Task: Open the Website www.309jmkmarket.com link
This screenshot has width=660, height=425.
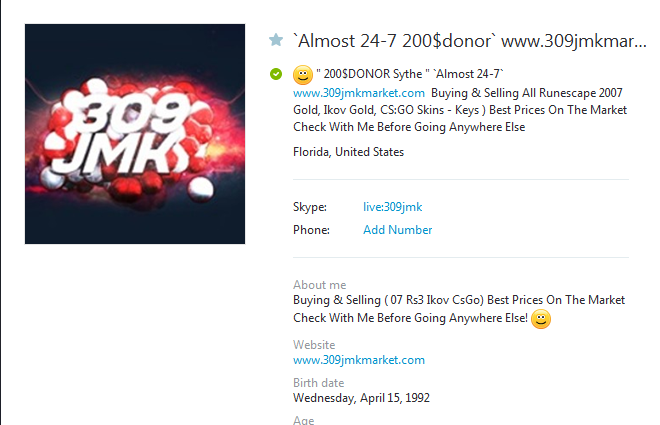Action: [359, 360]
